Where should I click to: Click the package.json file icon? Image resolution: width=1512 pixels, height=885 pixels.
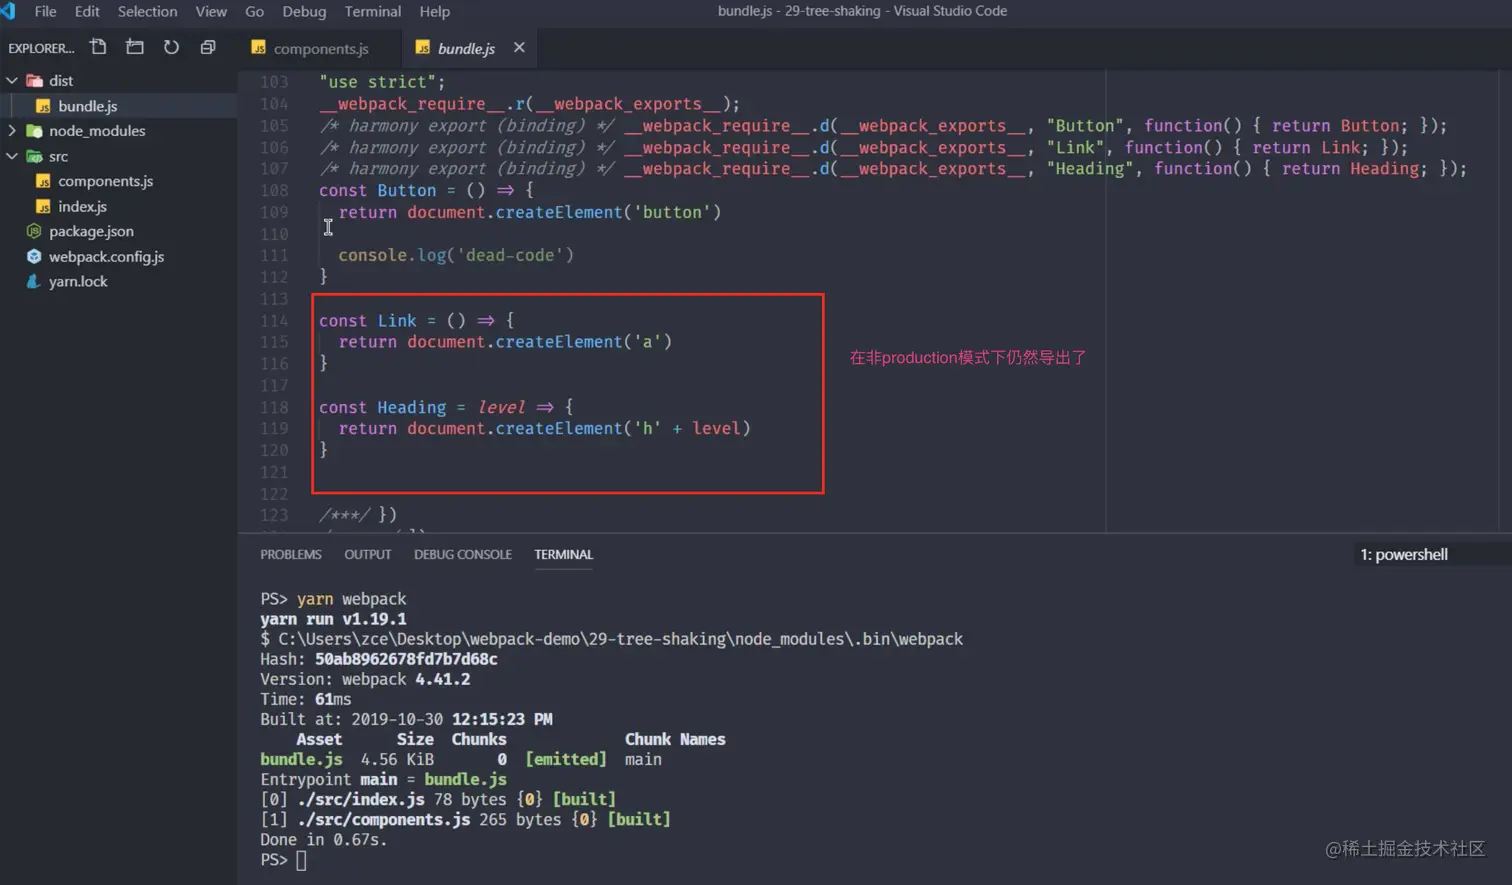click(34, 231)
